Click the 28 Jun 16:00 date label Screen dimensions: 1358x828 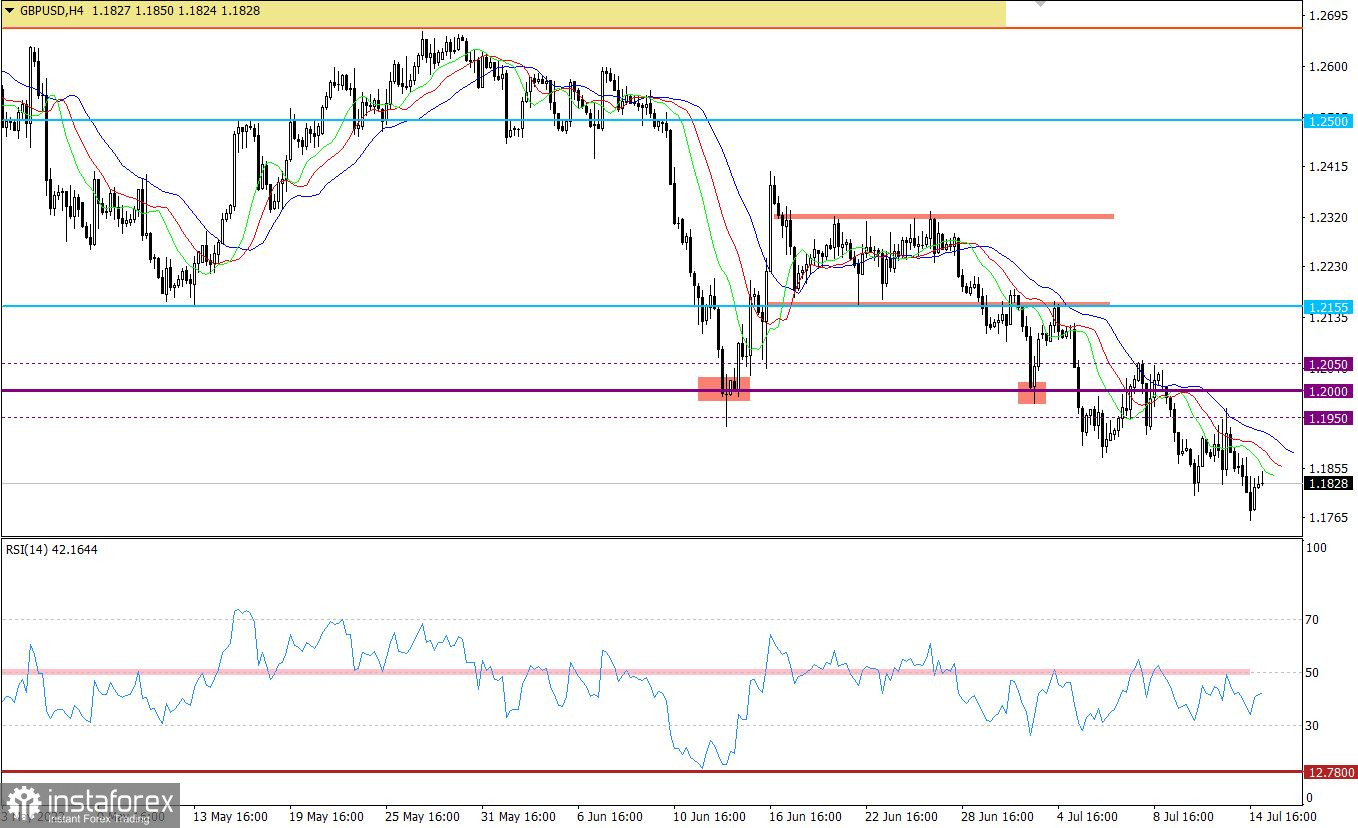click(998, 817)
